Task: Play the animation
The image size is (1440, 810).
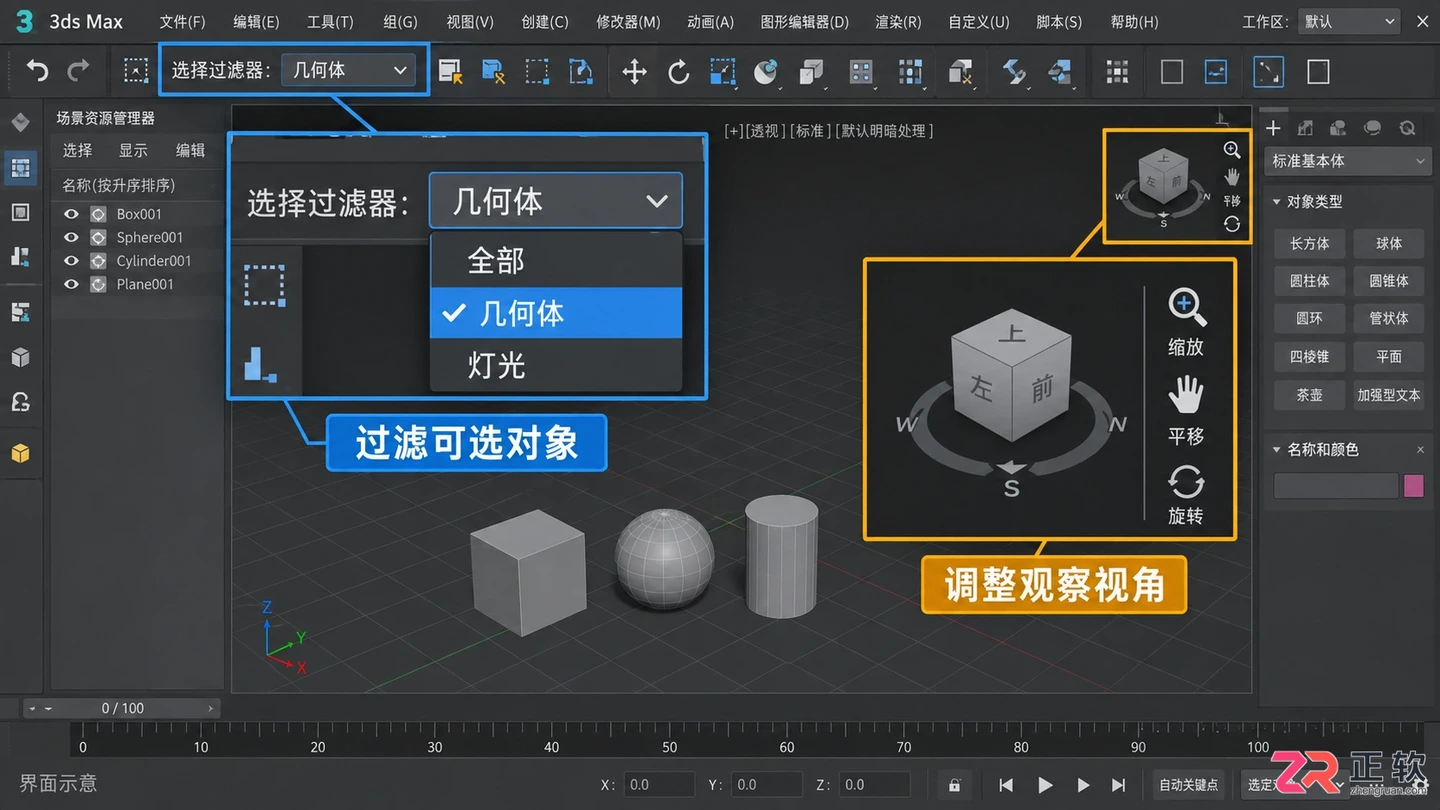Action: pyautogui.click(x=1045, y=785)
